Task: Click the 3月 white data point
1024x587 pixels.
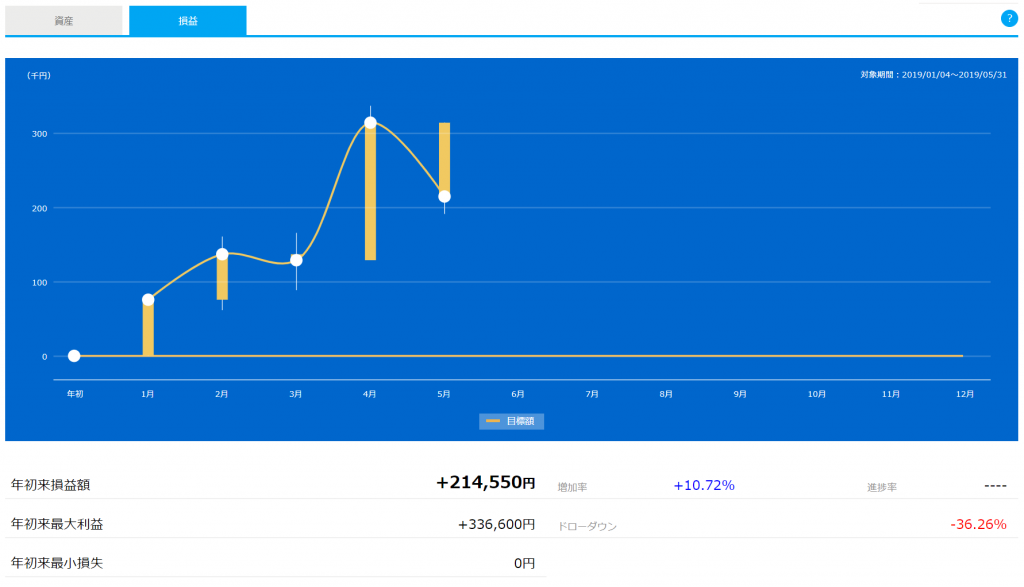Action: (x=296, y=260)
